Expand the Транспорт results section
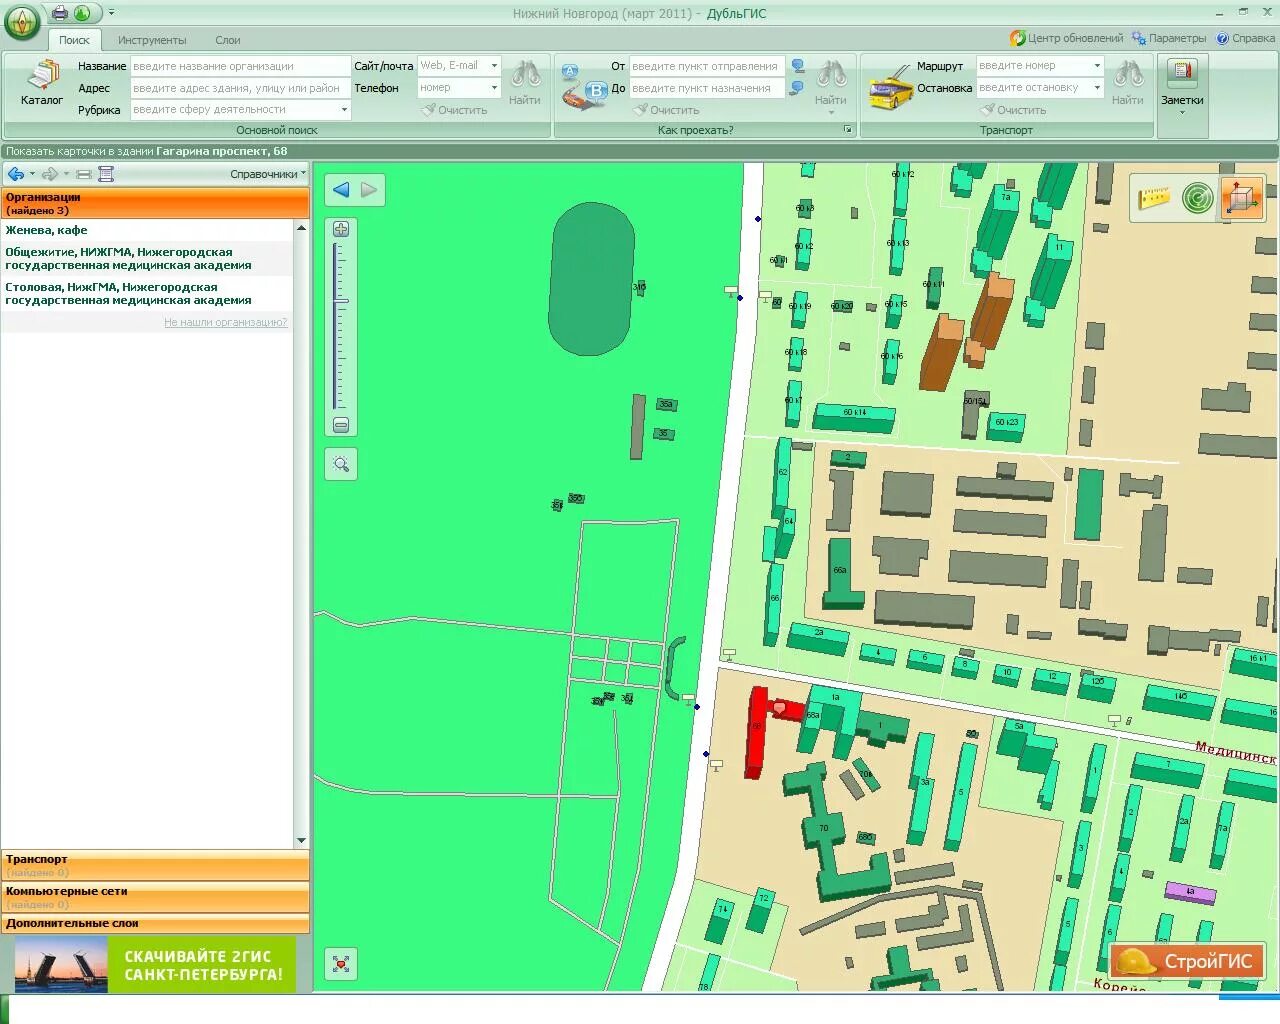The width and height of the screenshot is (1280, 1024). pyautogui.click(x=155, y=866)
